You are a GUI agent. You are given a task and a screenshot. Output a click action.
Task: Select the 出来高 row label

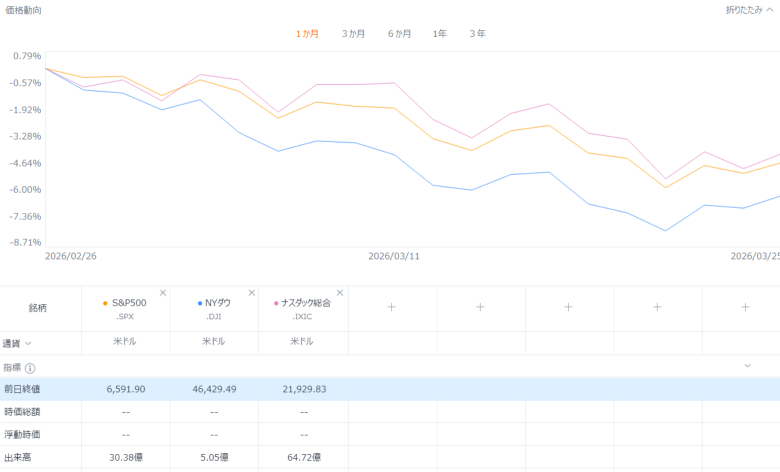17,458
